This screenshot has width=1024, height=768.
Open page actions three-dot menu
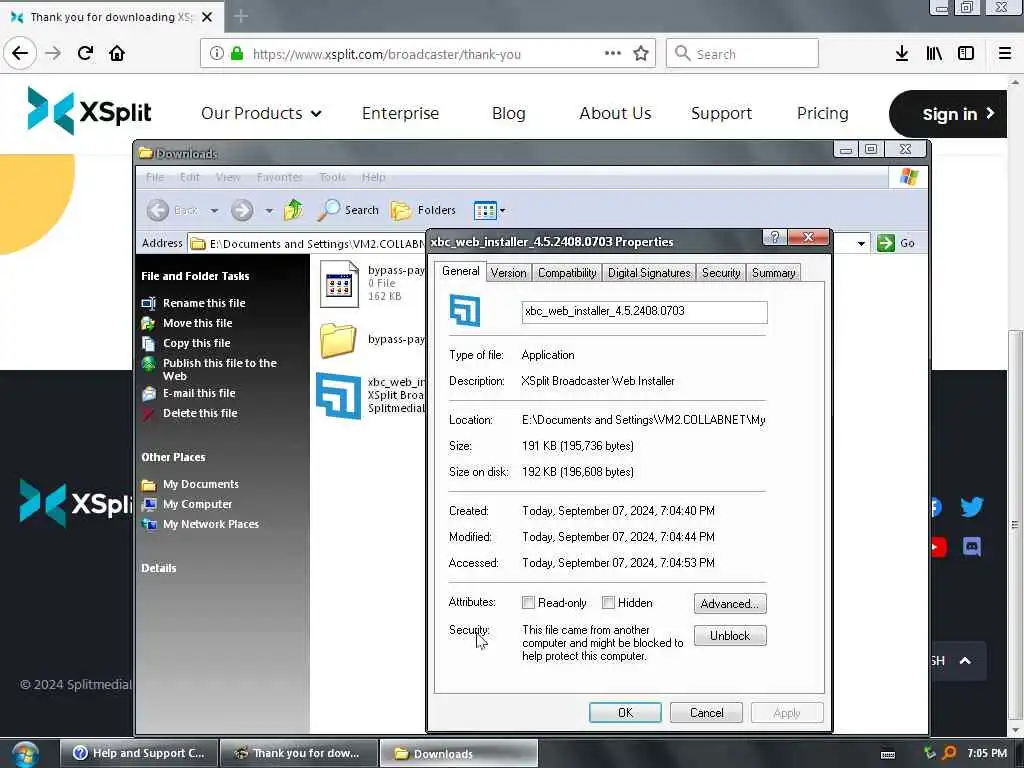pyautogui.click(x=613, y=54)
